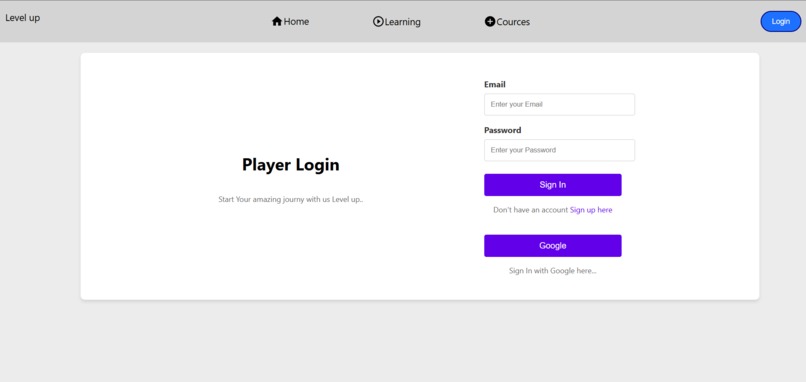Viewport: 806px width, 382px height.
Task: Focus the Enter your Password field
Action: [559, 150]
